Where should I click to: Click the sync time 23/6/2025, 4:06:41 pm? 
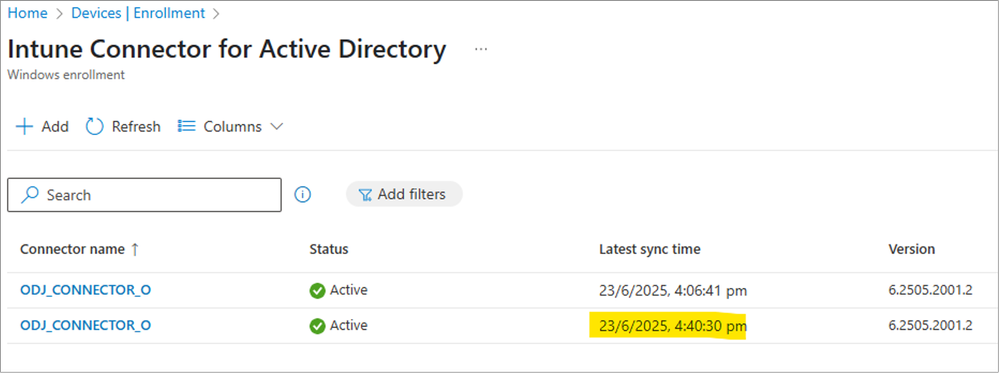673,291
